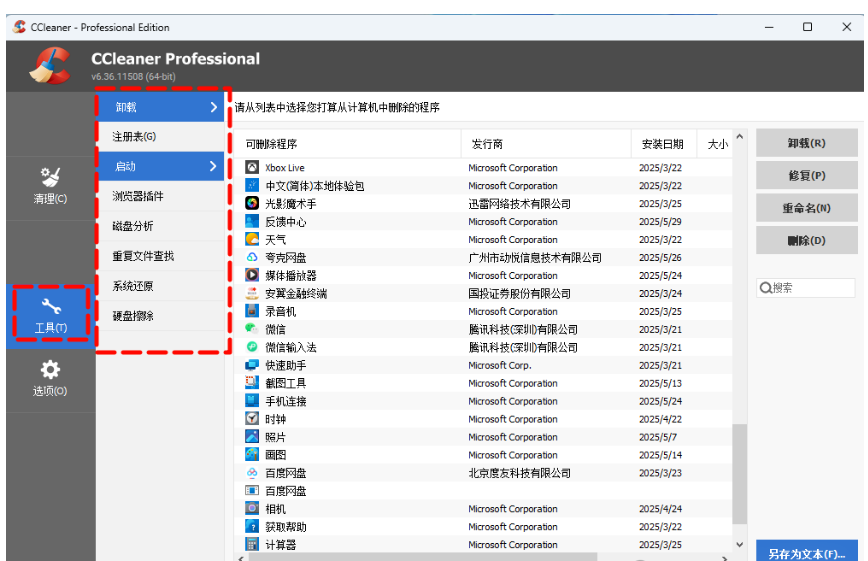Open the 注册表(G) tool
868x561 pixels.
click(x=161, y=136)
